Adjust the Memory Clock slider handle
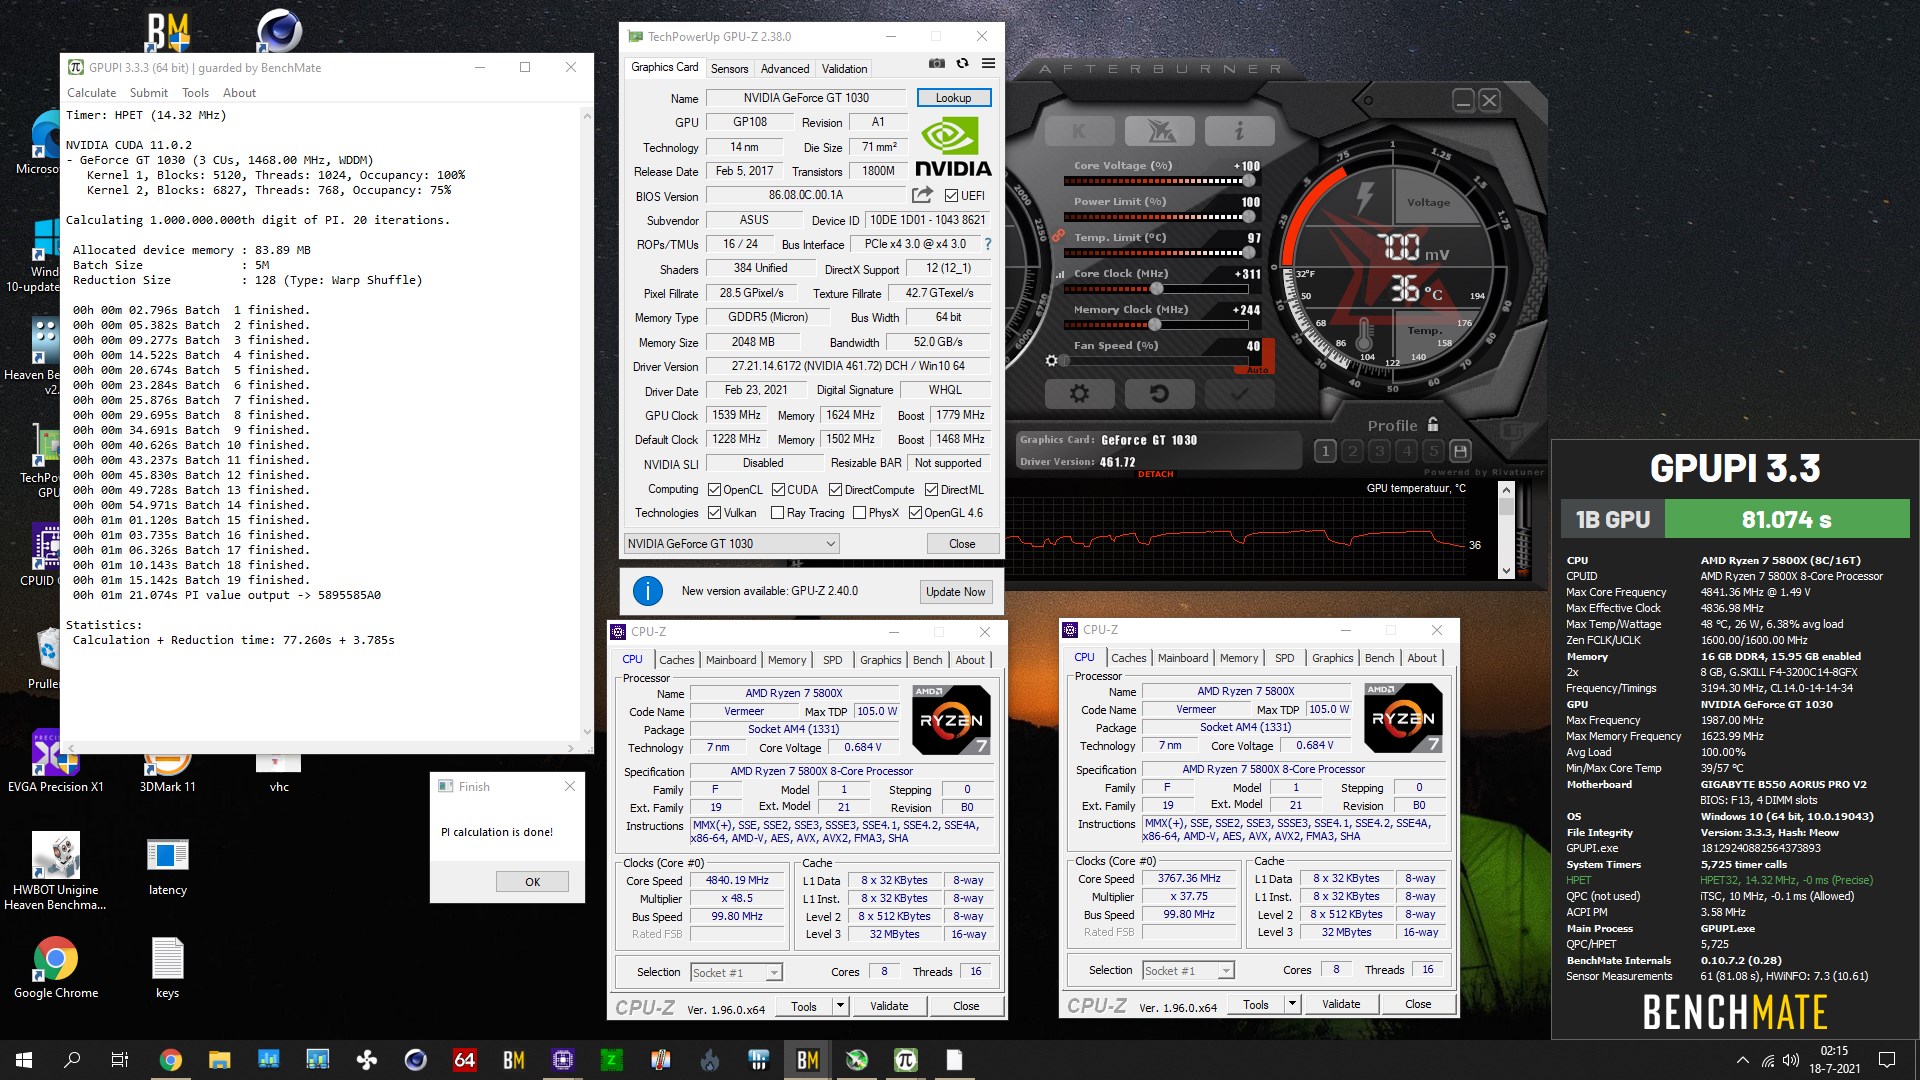This screenshot has width=1920, height=1080. pos(1155,325)
